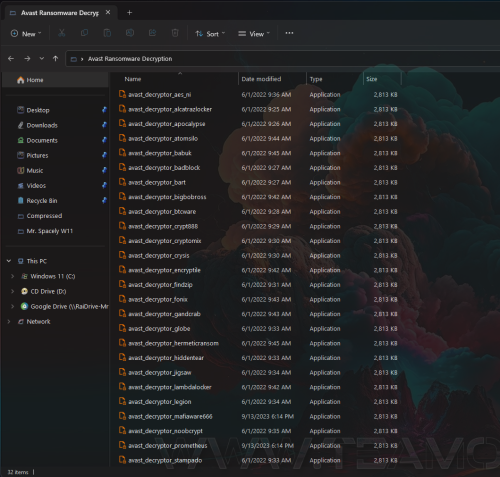The width and height of the screenshot is (500, 477).
Task: Expand the Network tree node
Action: [9, 322]
